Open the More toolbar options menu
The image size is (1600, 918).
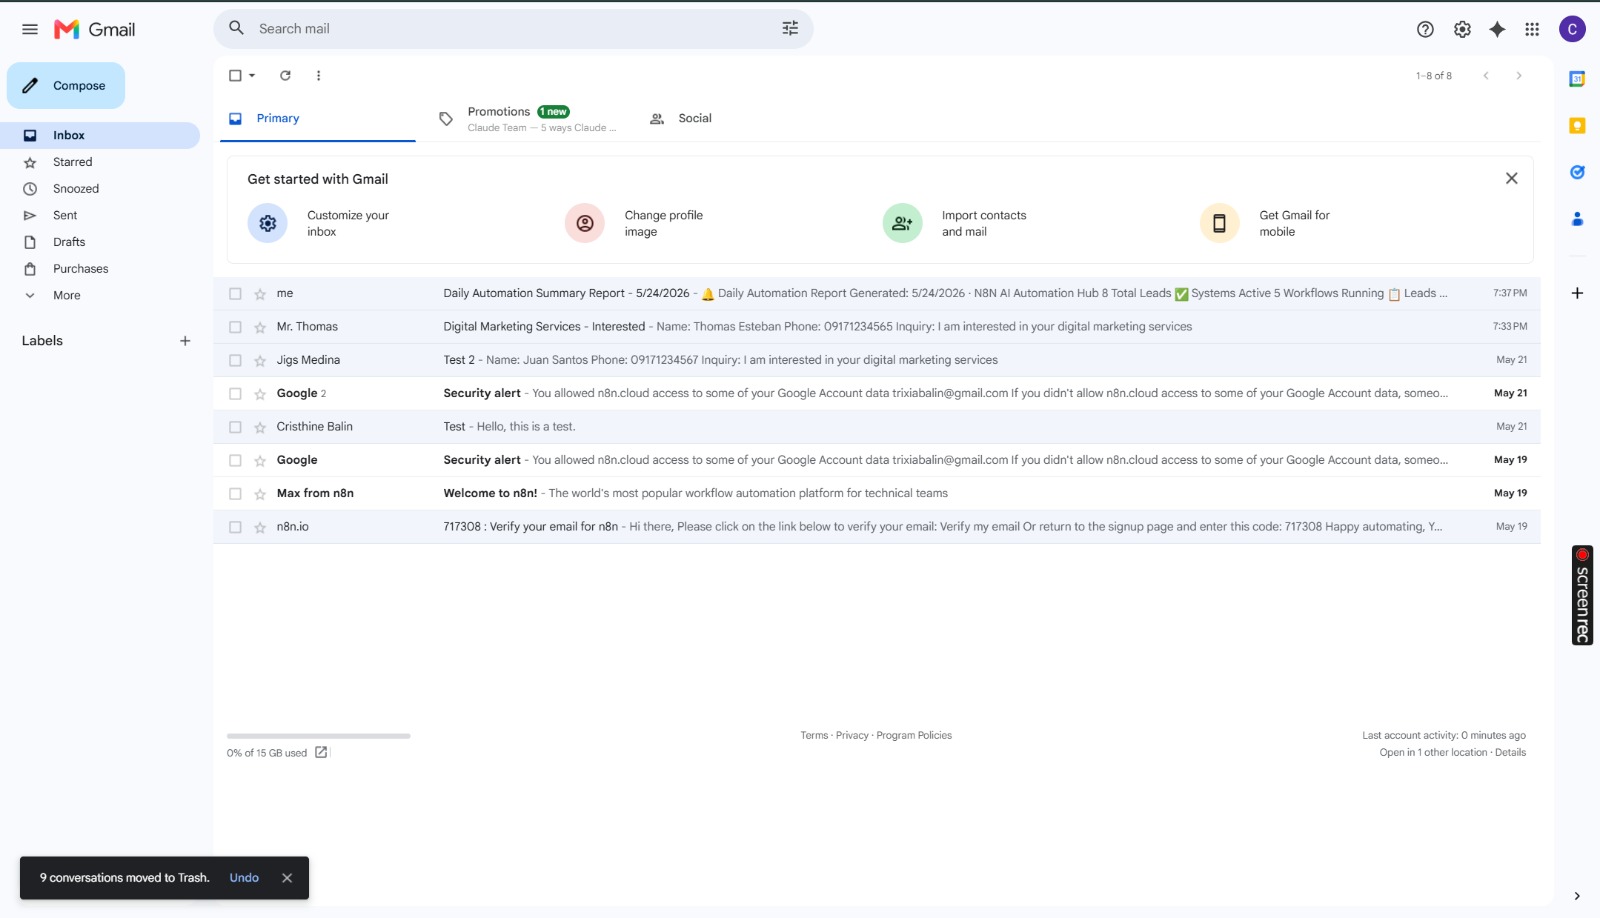click(x=318, y=75)
